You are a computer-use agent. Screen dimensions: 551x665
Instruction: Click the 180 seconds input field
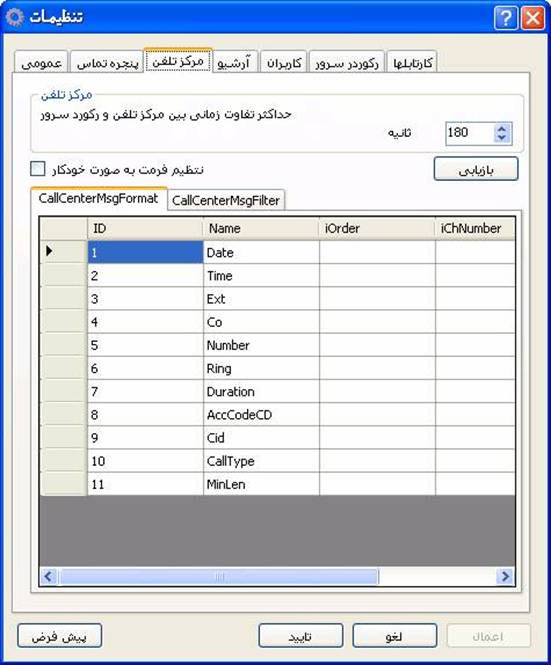tap(470, 133)
